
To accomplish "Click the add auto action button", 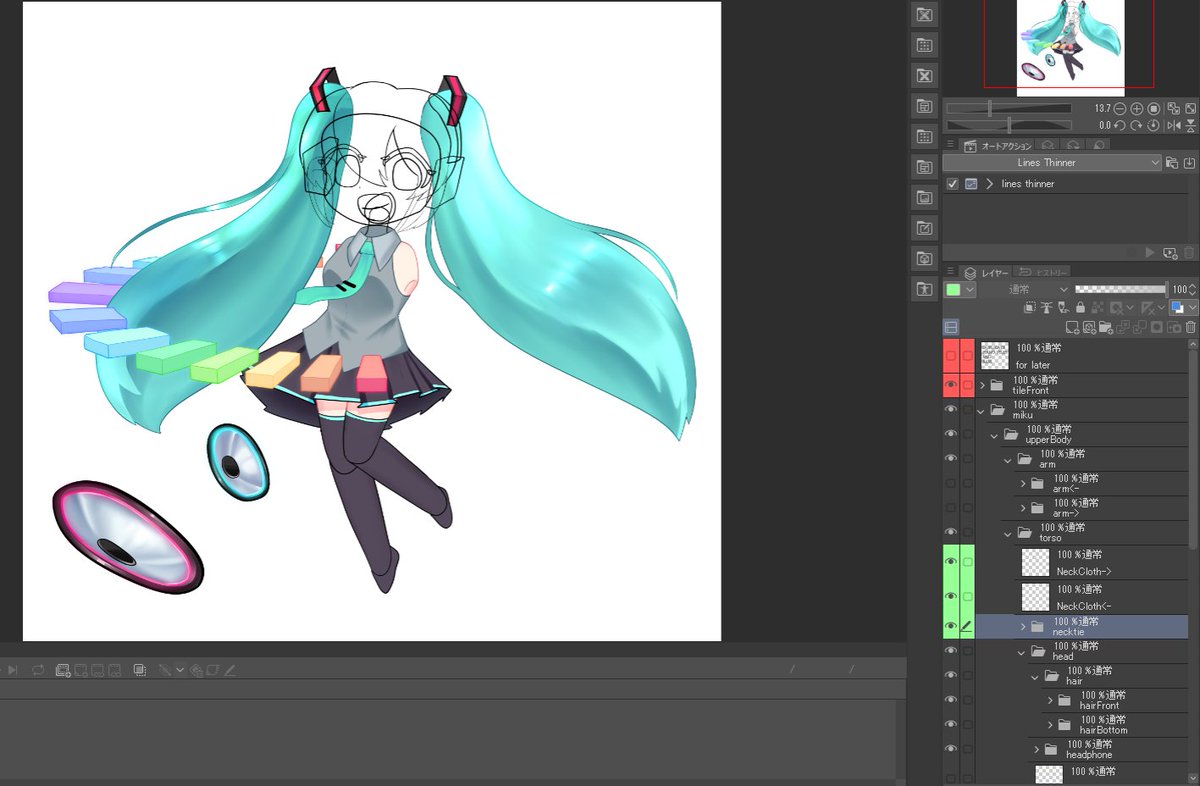I will (1170, 253).
